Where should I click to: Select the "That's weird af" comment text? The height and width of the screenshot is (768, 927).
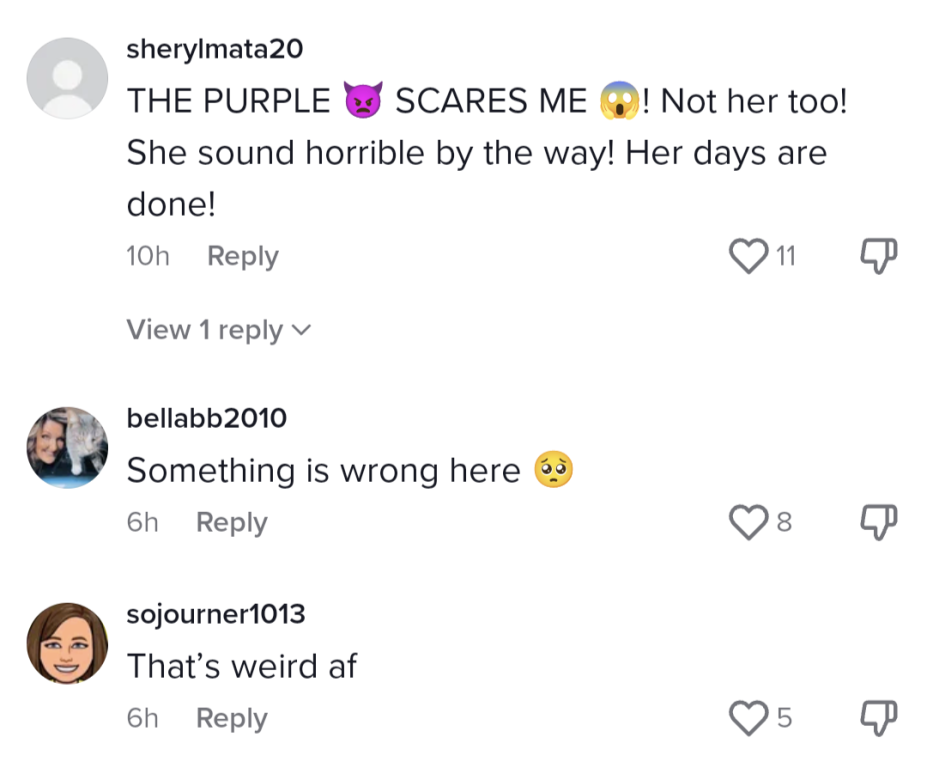(241, 665)
